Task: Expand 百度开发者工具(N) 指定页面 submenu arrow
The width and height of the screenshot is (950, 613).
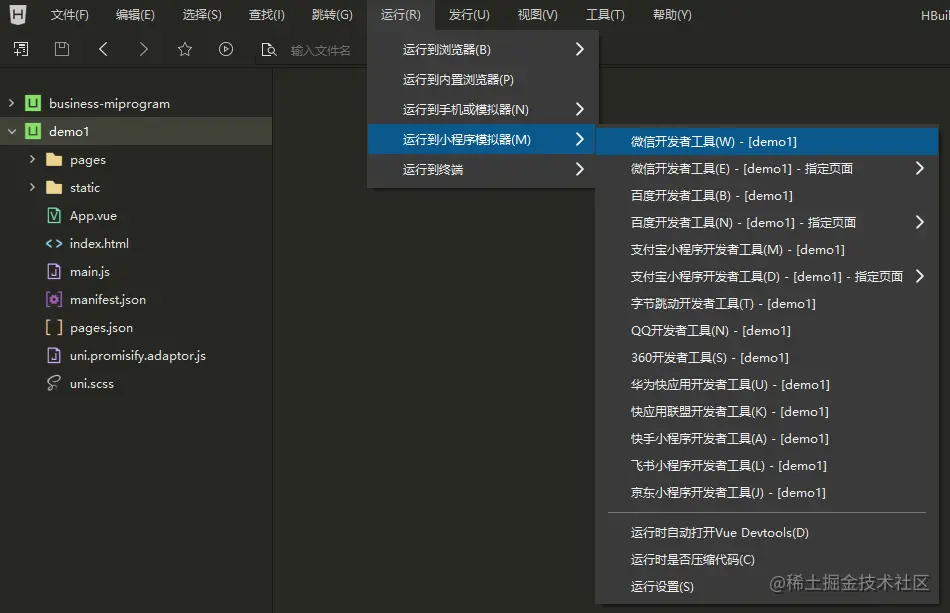Action: click(x=920, y=222)
